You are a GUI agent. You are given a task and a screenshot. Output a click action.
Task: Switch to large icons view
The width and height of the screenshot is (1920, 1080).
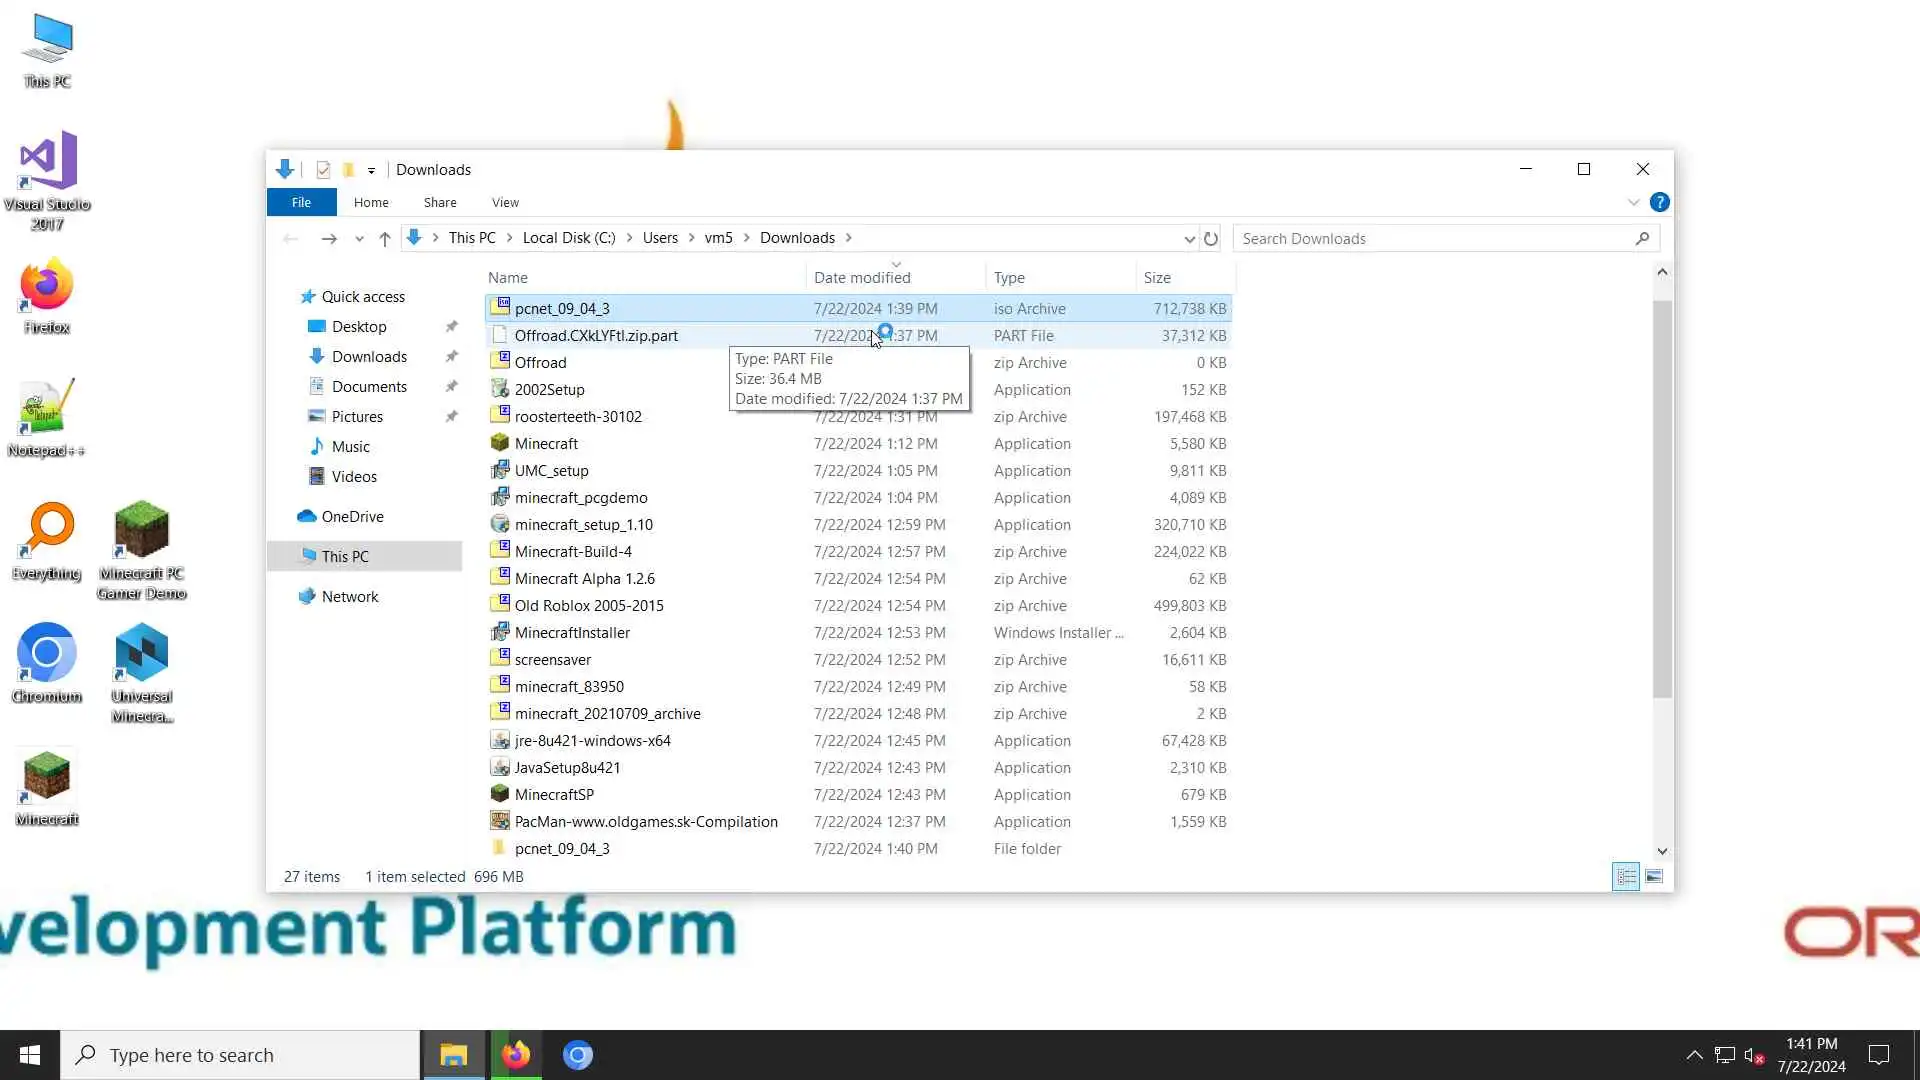tap(1654, 877)
